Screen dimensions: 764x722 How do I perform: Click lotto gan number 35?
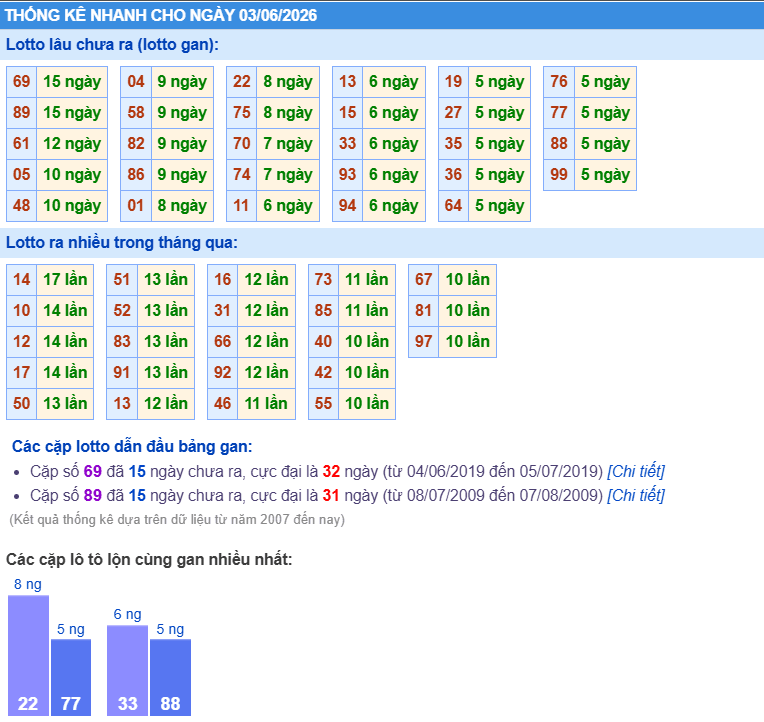coord(453,144)
